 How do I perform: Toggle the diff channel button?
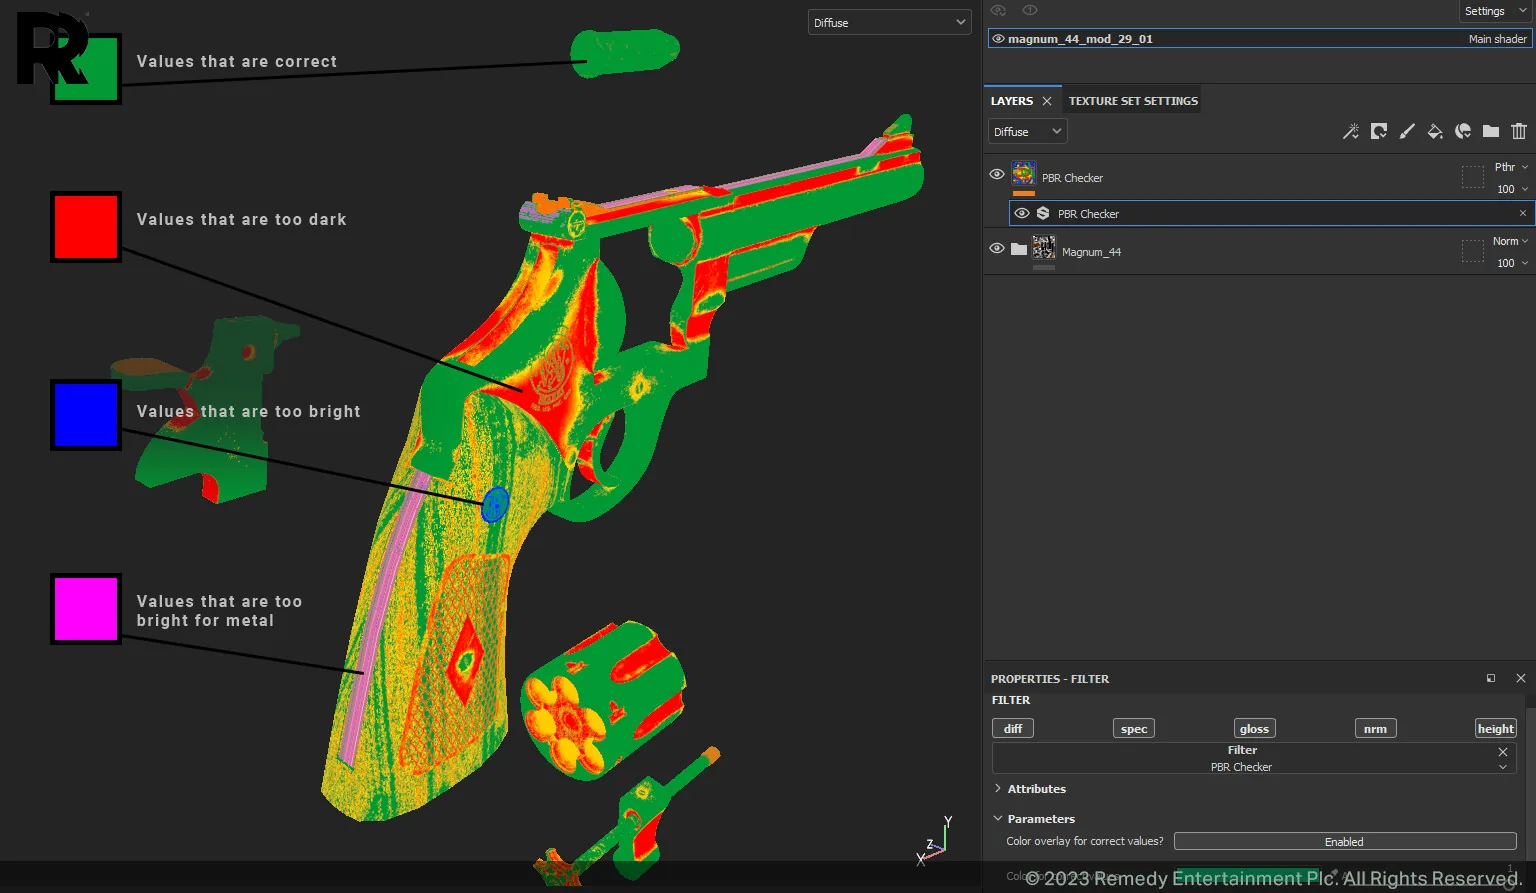tap(1013, 729)
